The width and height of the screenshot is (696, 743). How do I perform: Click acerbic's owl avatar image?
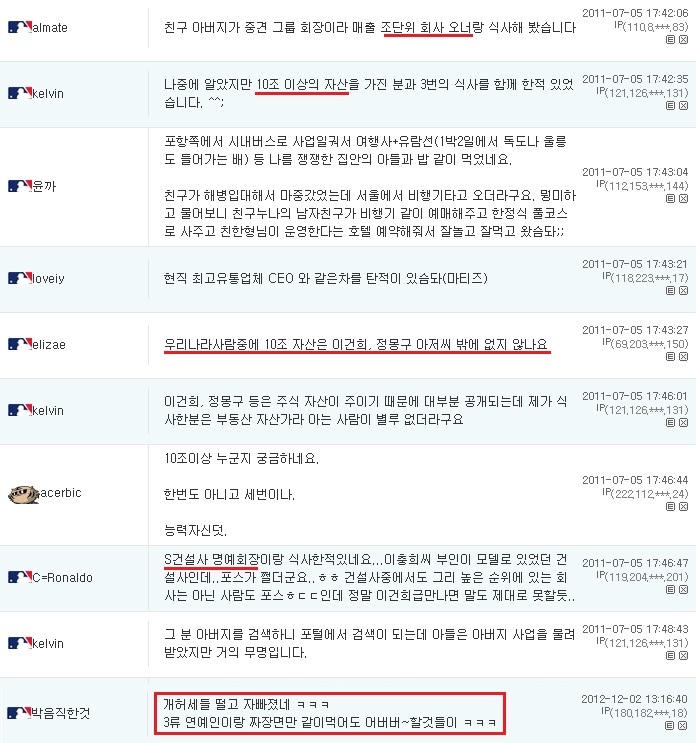coord(23,495)
